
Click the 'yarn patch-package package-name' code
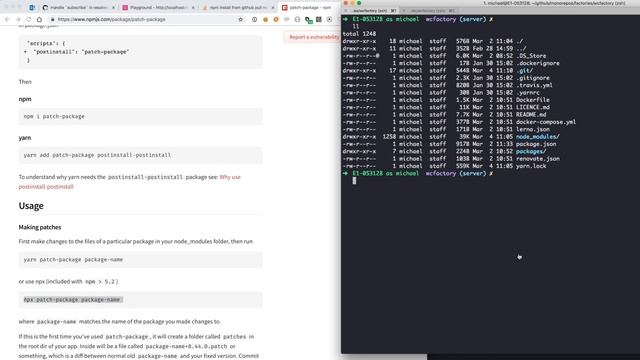[x=140, y=260]
